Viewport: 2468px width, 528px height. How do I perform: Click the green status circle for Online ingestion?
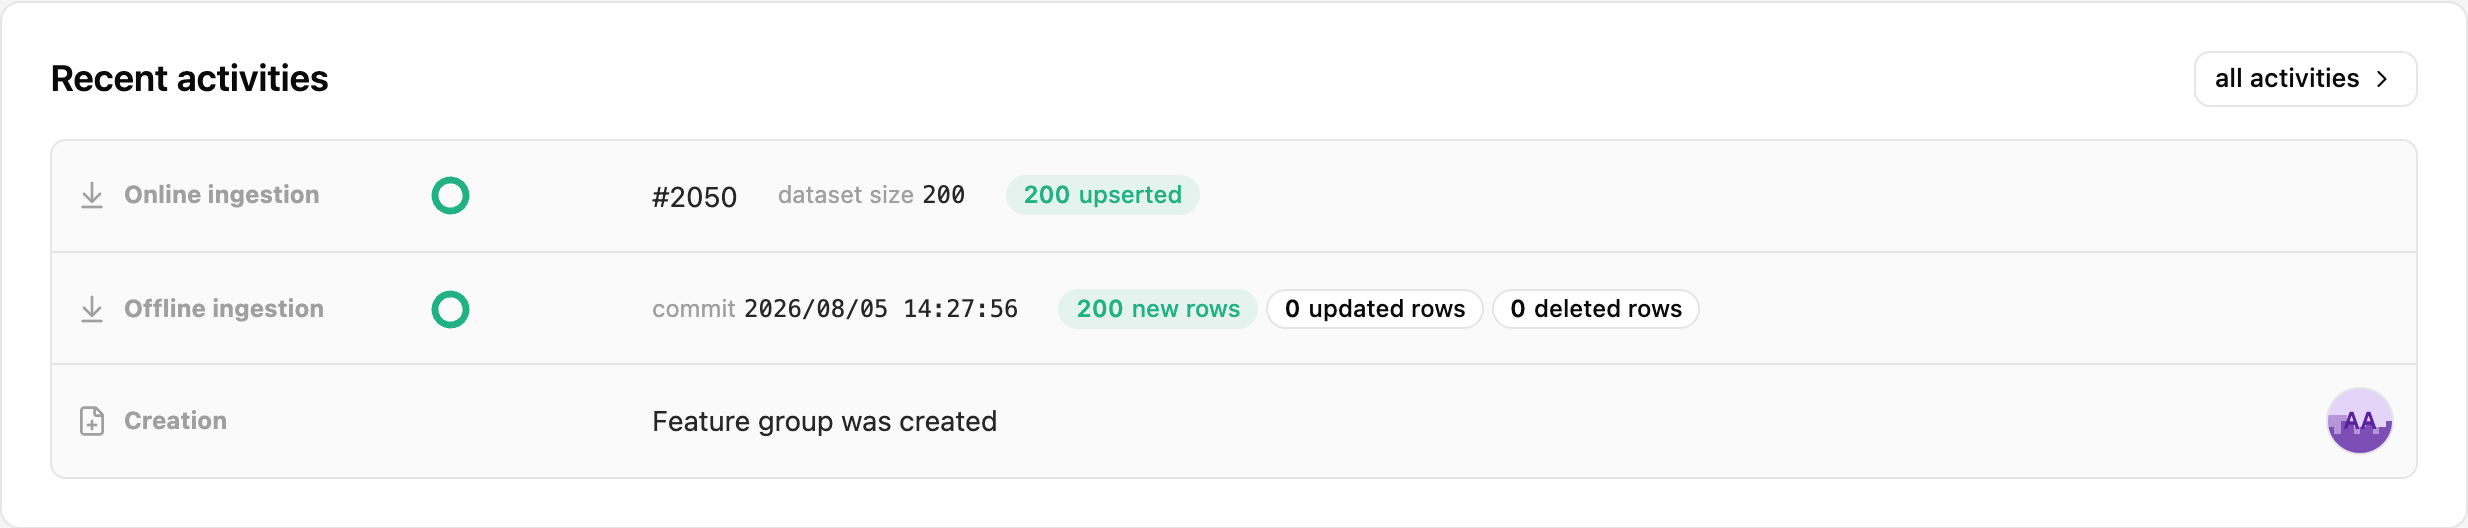click(450, 195)
